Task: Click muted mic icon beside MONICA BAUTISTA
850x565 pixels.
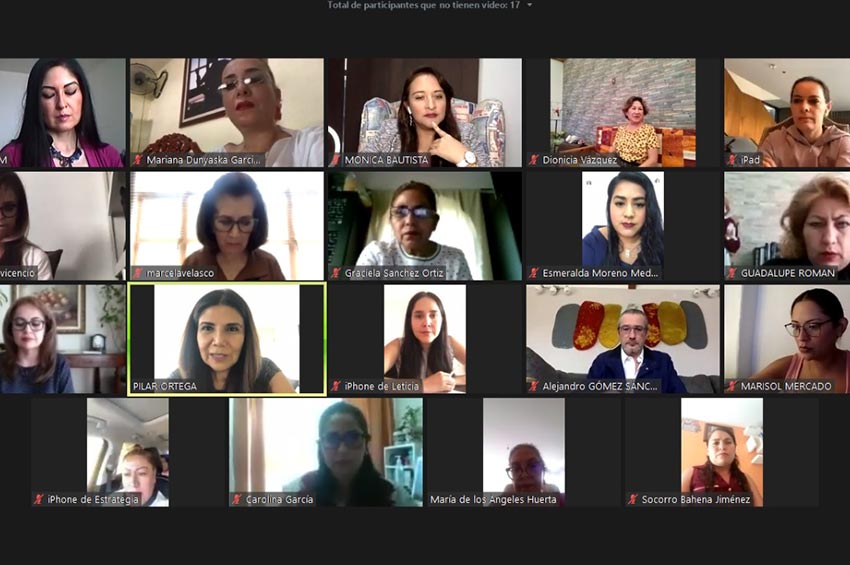Action: [336, 160]
